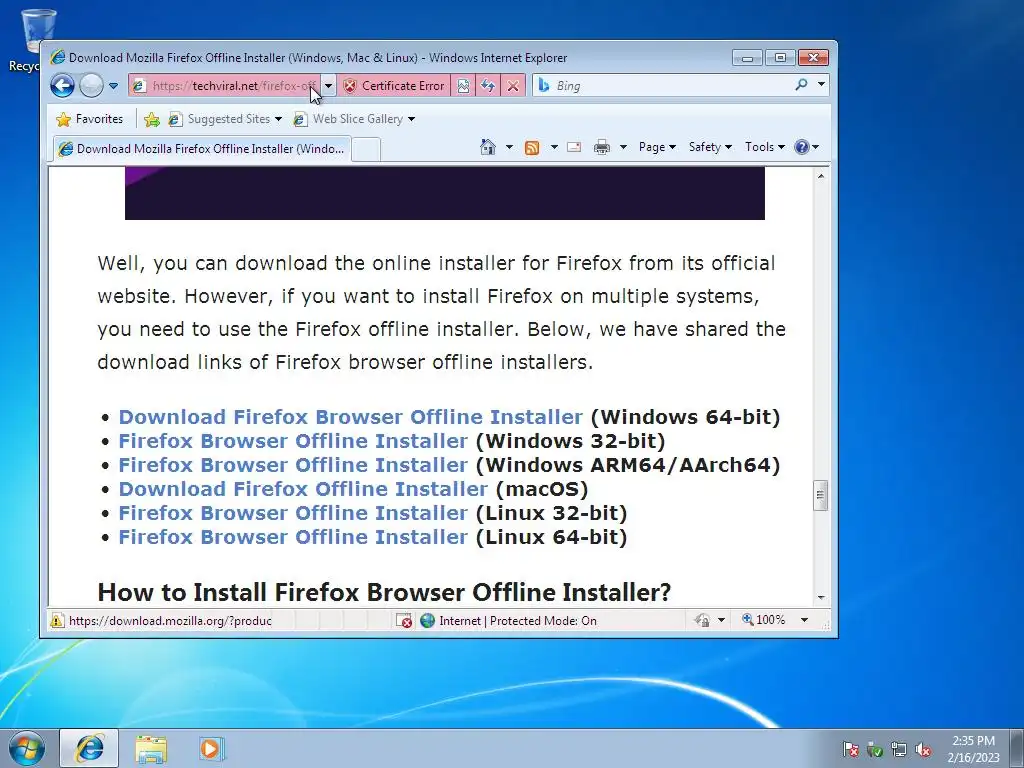Click the page scroll down arrow
This screenshot has height=768, width=1024.
point(821,598)
